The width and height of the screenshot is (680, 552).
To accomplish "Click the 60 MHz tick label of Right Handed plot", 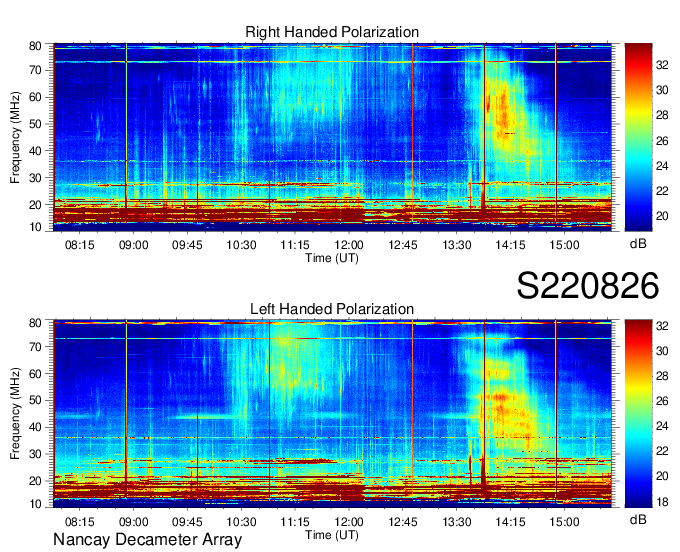I will pyautogui.click(x=35, y=97).
